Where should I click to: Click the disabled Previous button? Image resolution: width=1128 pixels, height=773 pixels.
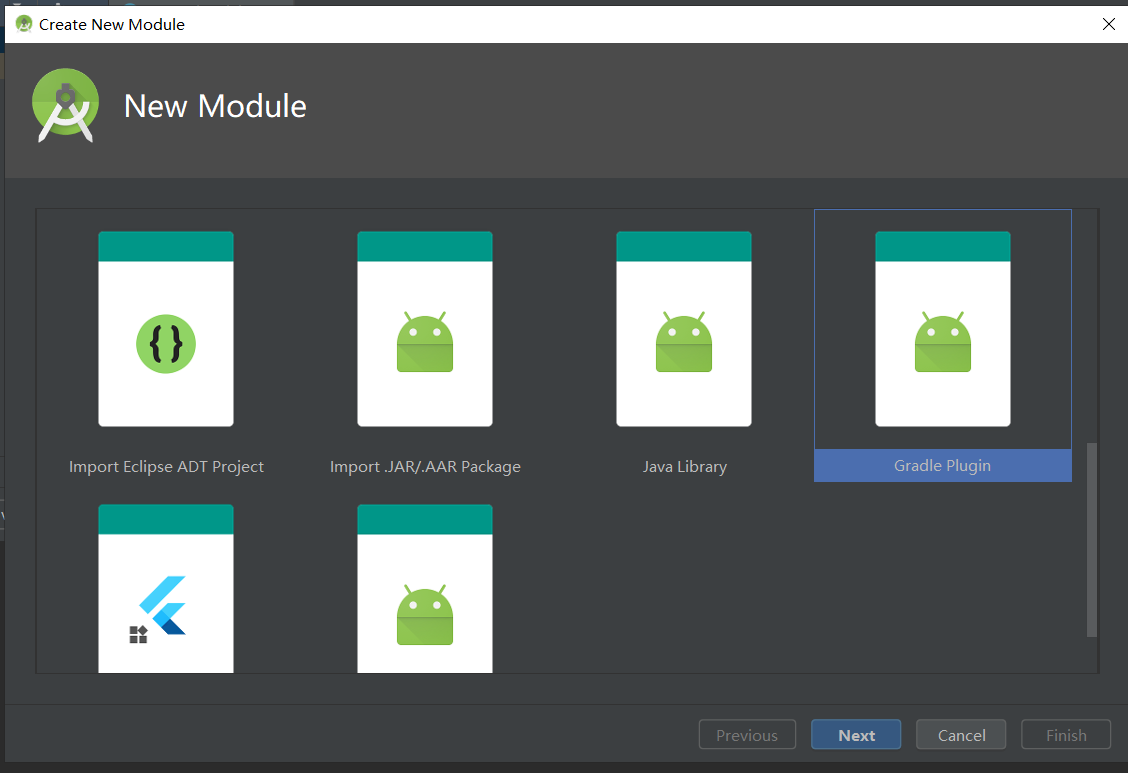[747, 735]
